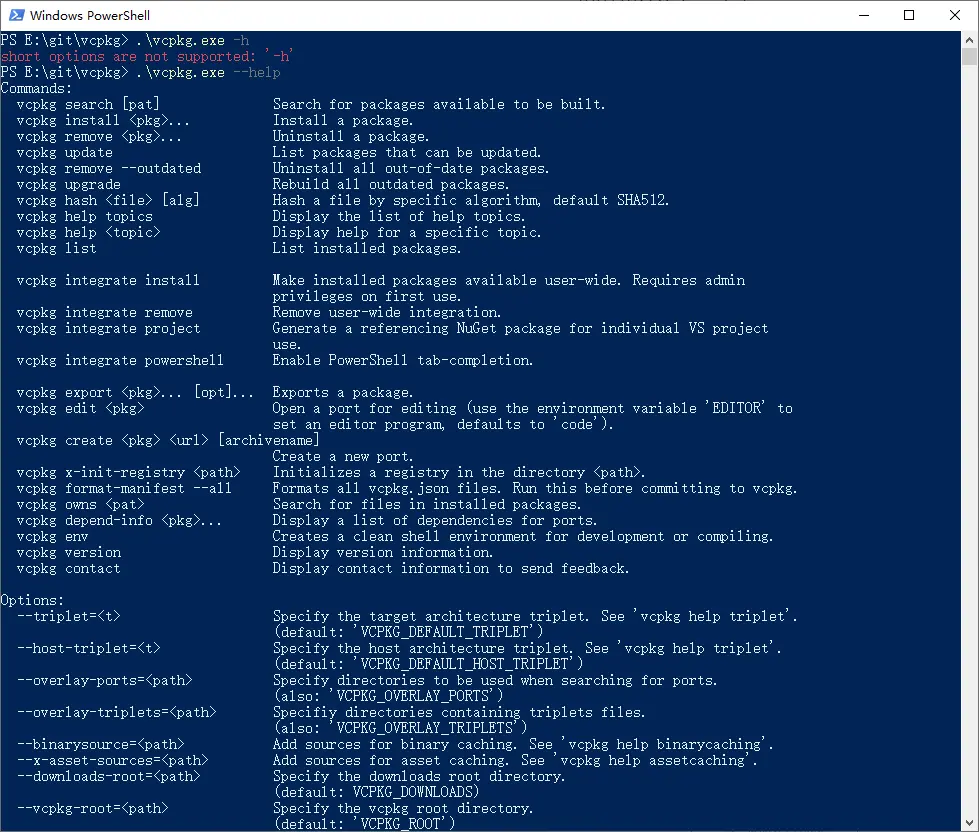Image resolution: width=979 pixels, height=832 pixels.
Task: Click the '--vcpkg-root=<path>' option
Action: [x=92, y=808]
